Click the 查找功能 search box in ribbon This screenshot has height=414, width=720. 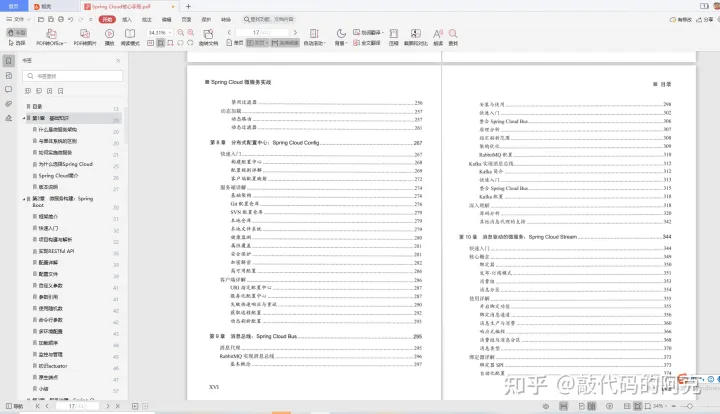[x=269, y=19]
